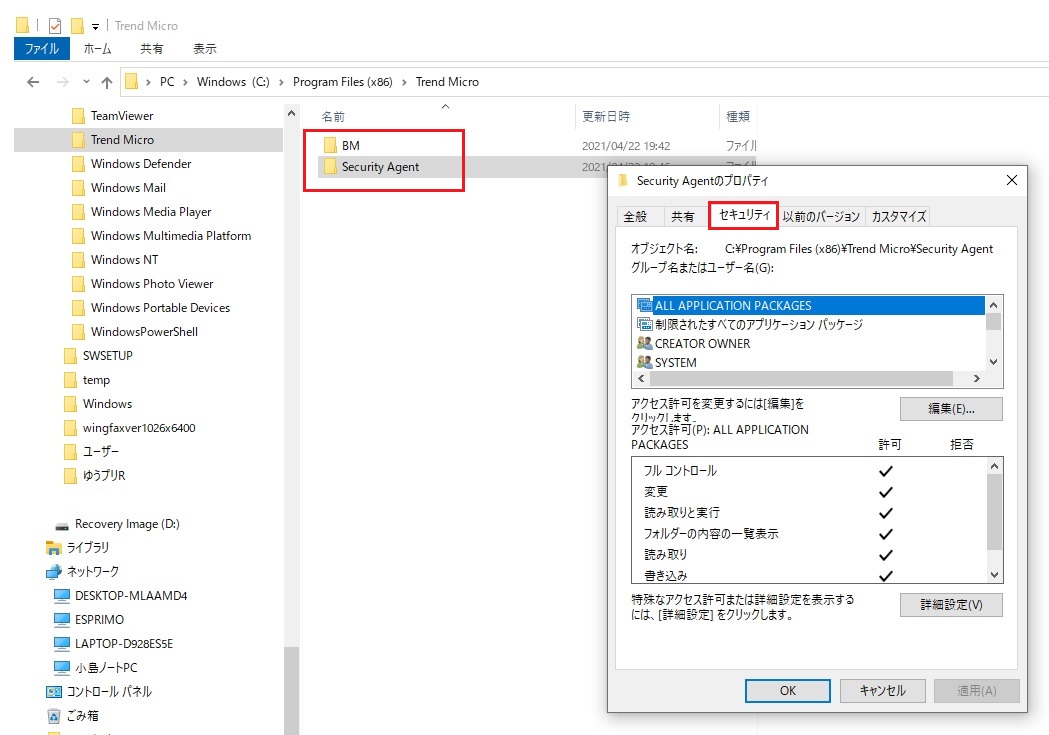Click the ごみ箱 recycle bin icon

[54, 716]
